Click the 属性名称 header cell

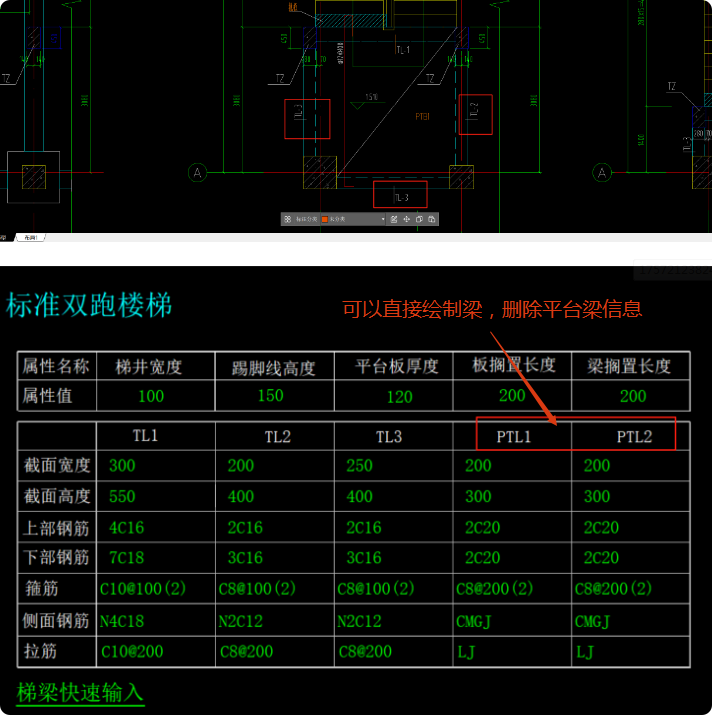tap(56, 366)
